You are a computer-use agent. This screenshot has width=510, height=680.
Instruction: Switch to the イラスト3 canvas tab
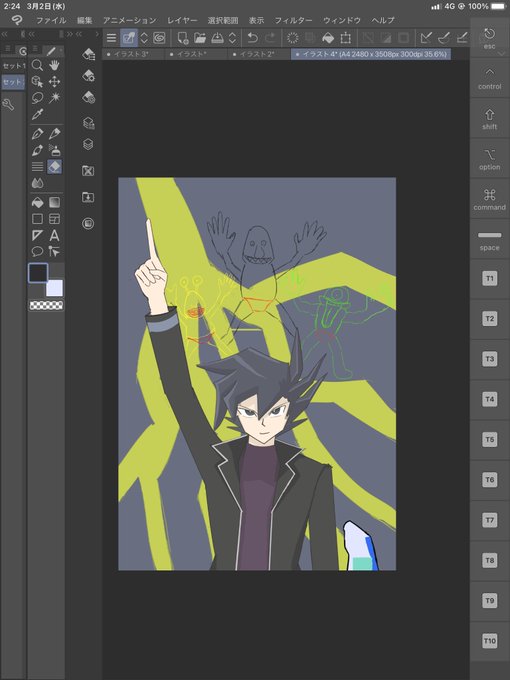133,54
